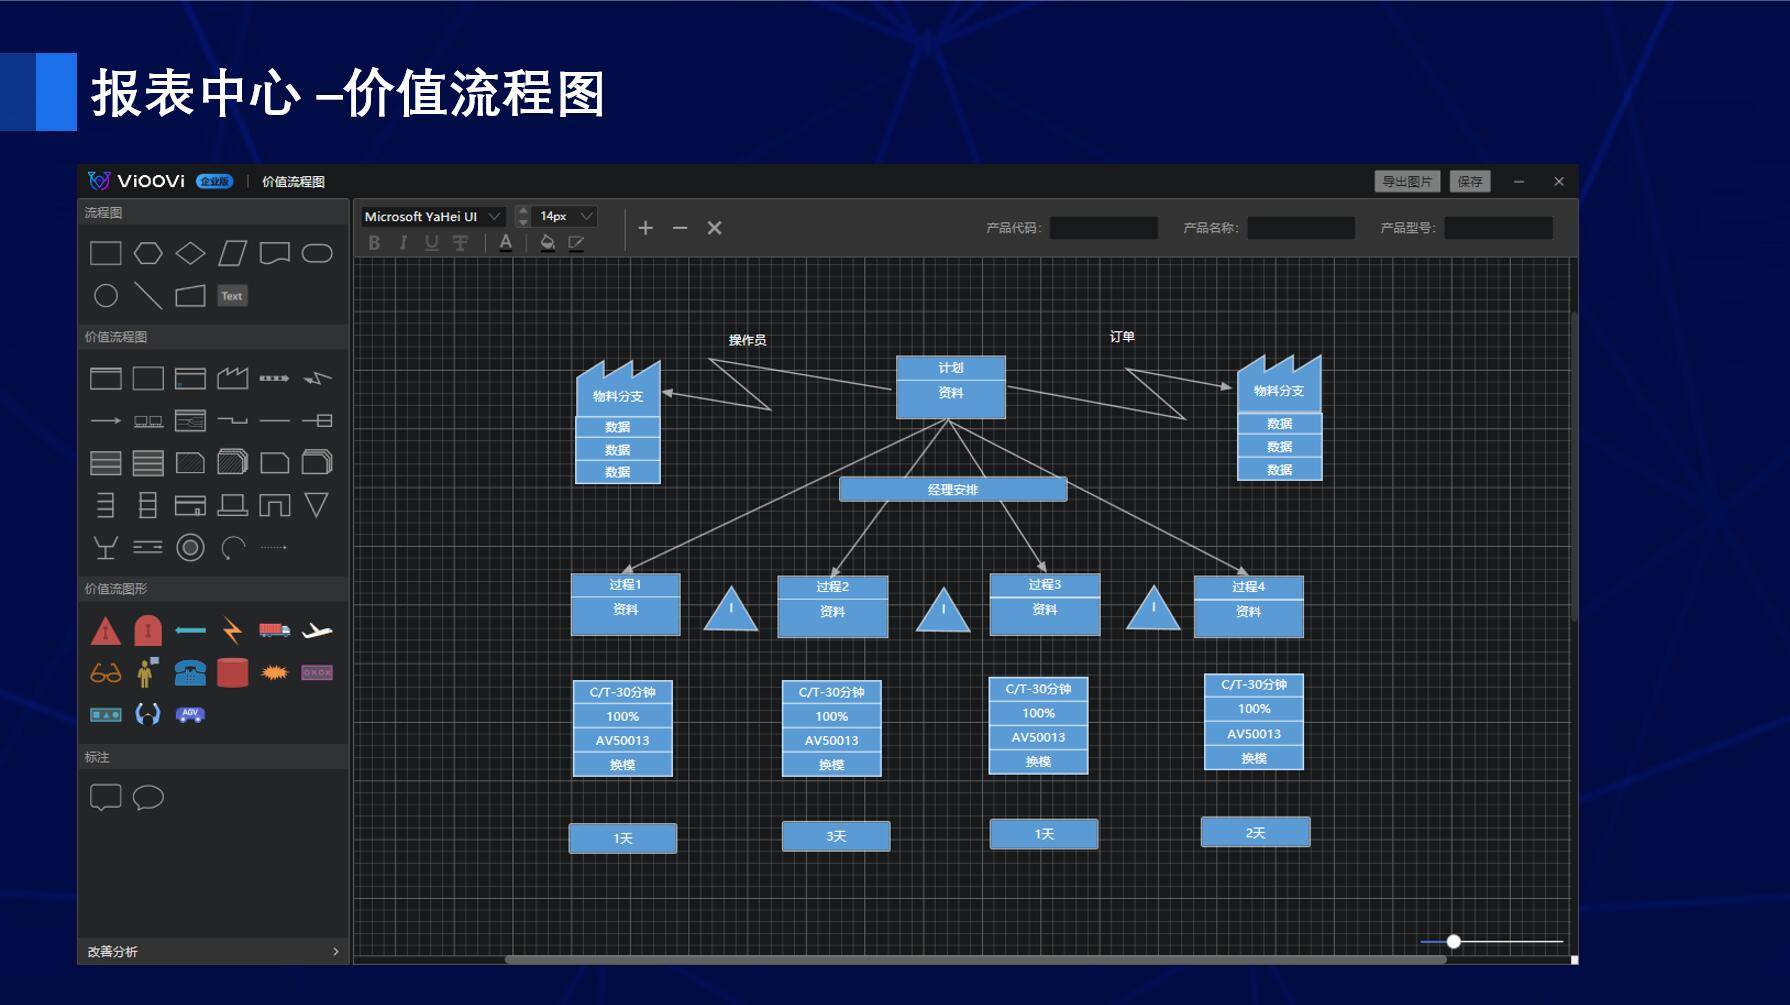Click the X delete toolbar button

(x=714, y=228)
